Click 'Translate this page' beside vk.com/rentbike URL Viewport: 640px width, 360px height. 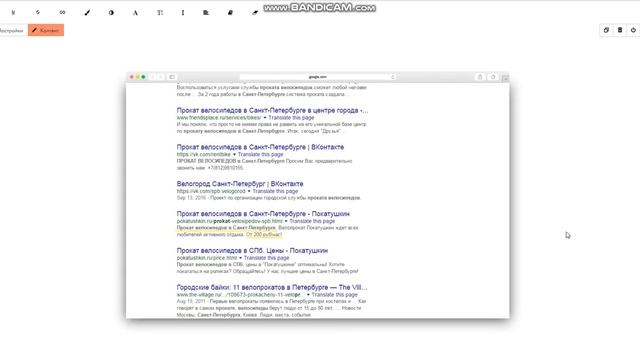point(260,154)
